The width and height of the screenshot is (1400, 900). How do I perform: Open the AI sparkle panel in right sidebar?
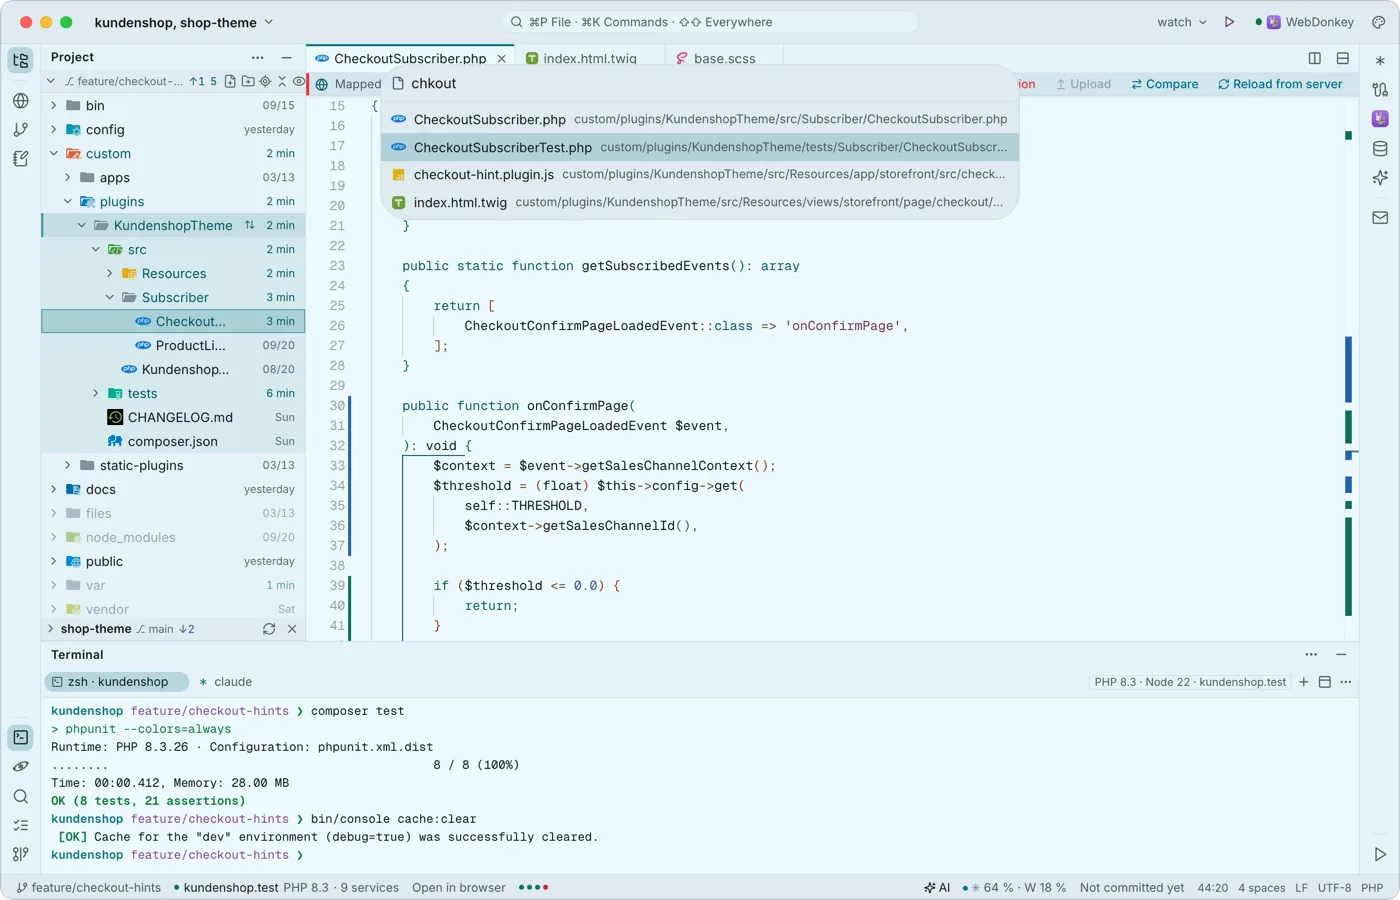[x=1380, y=178]
